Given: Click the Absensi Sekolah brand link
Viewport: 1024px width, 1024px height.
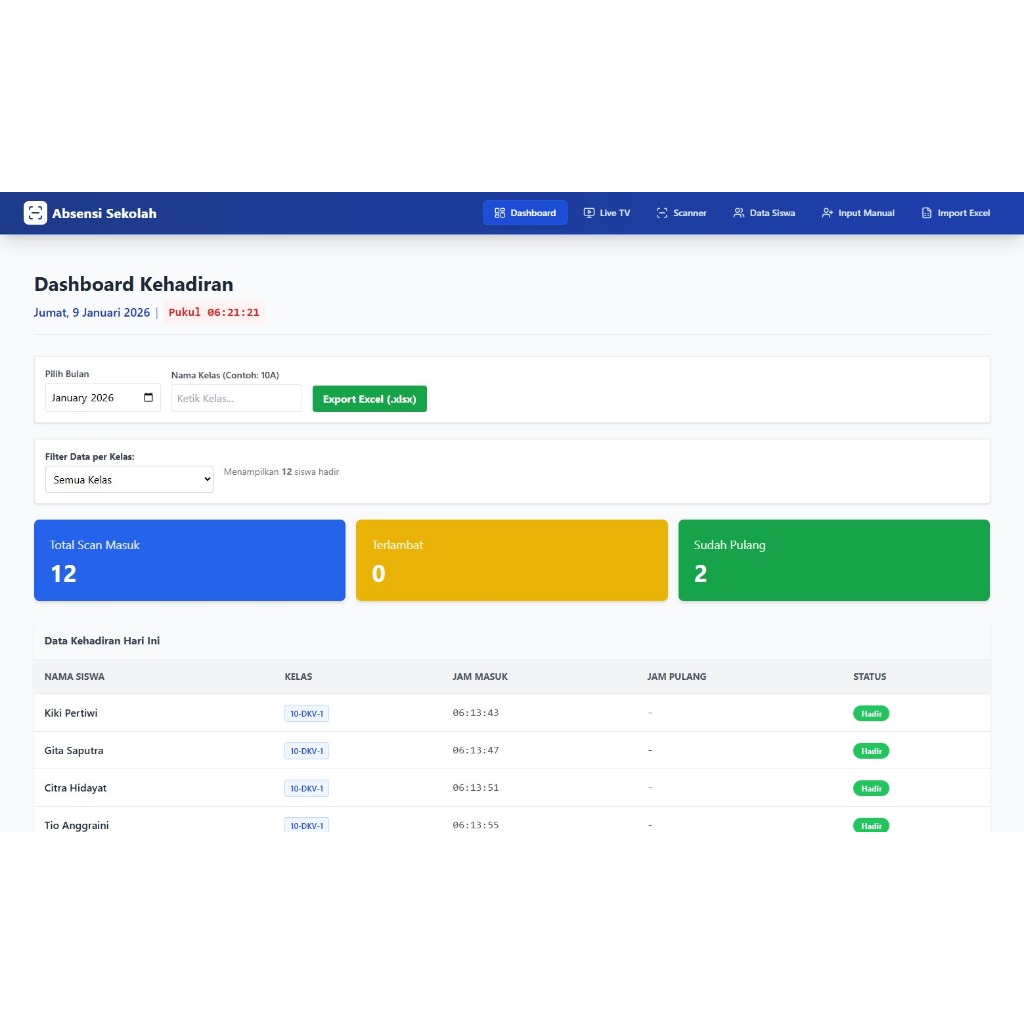Looking at the screenshot, I should [104, 213].
